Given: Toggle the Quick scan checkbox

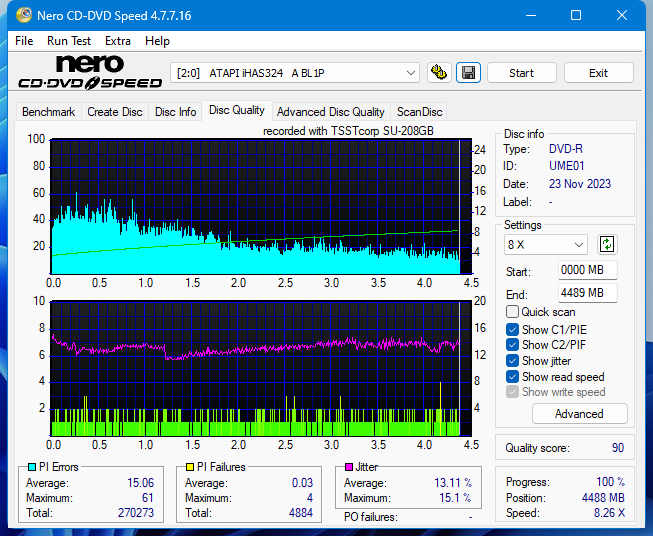Looking at the screenshot, I should [x=512, y=312].
